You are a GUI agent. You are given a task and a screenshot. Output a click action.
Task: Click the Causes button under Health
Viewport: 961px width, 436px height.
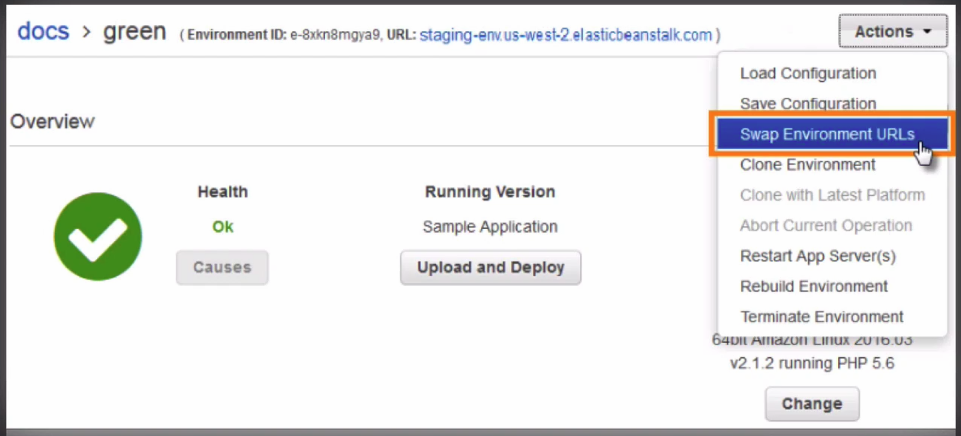[222, 267]
